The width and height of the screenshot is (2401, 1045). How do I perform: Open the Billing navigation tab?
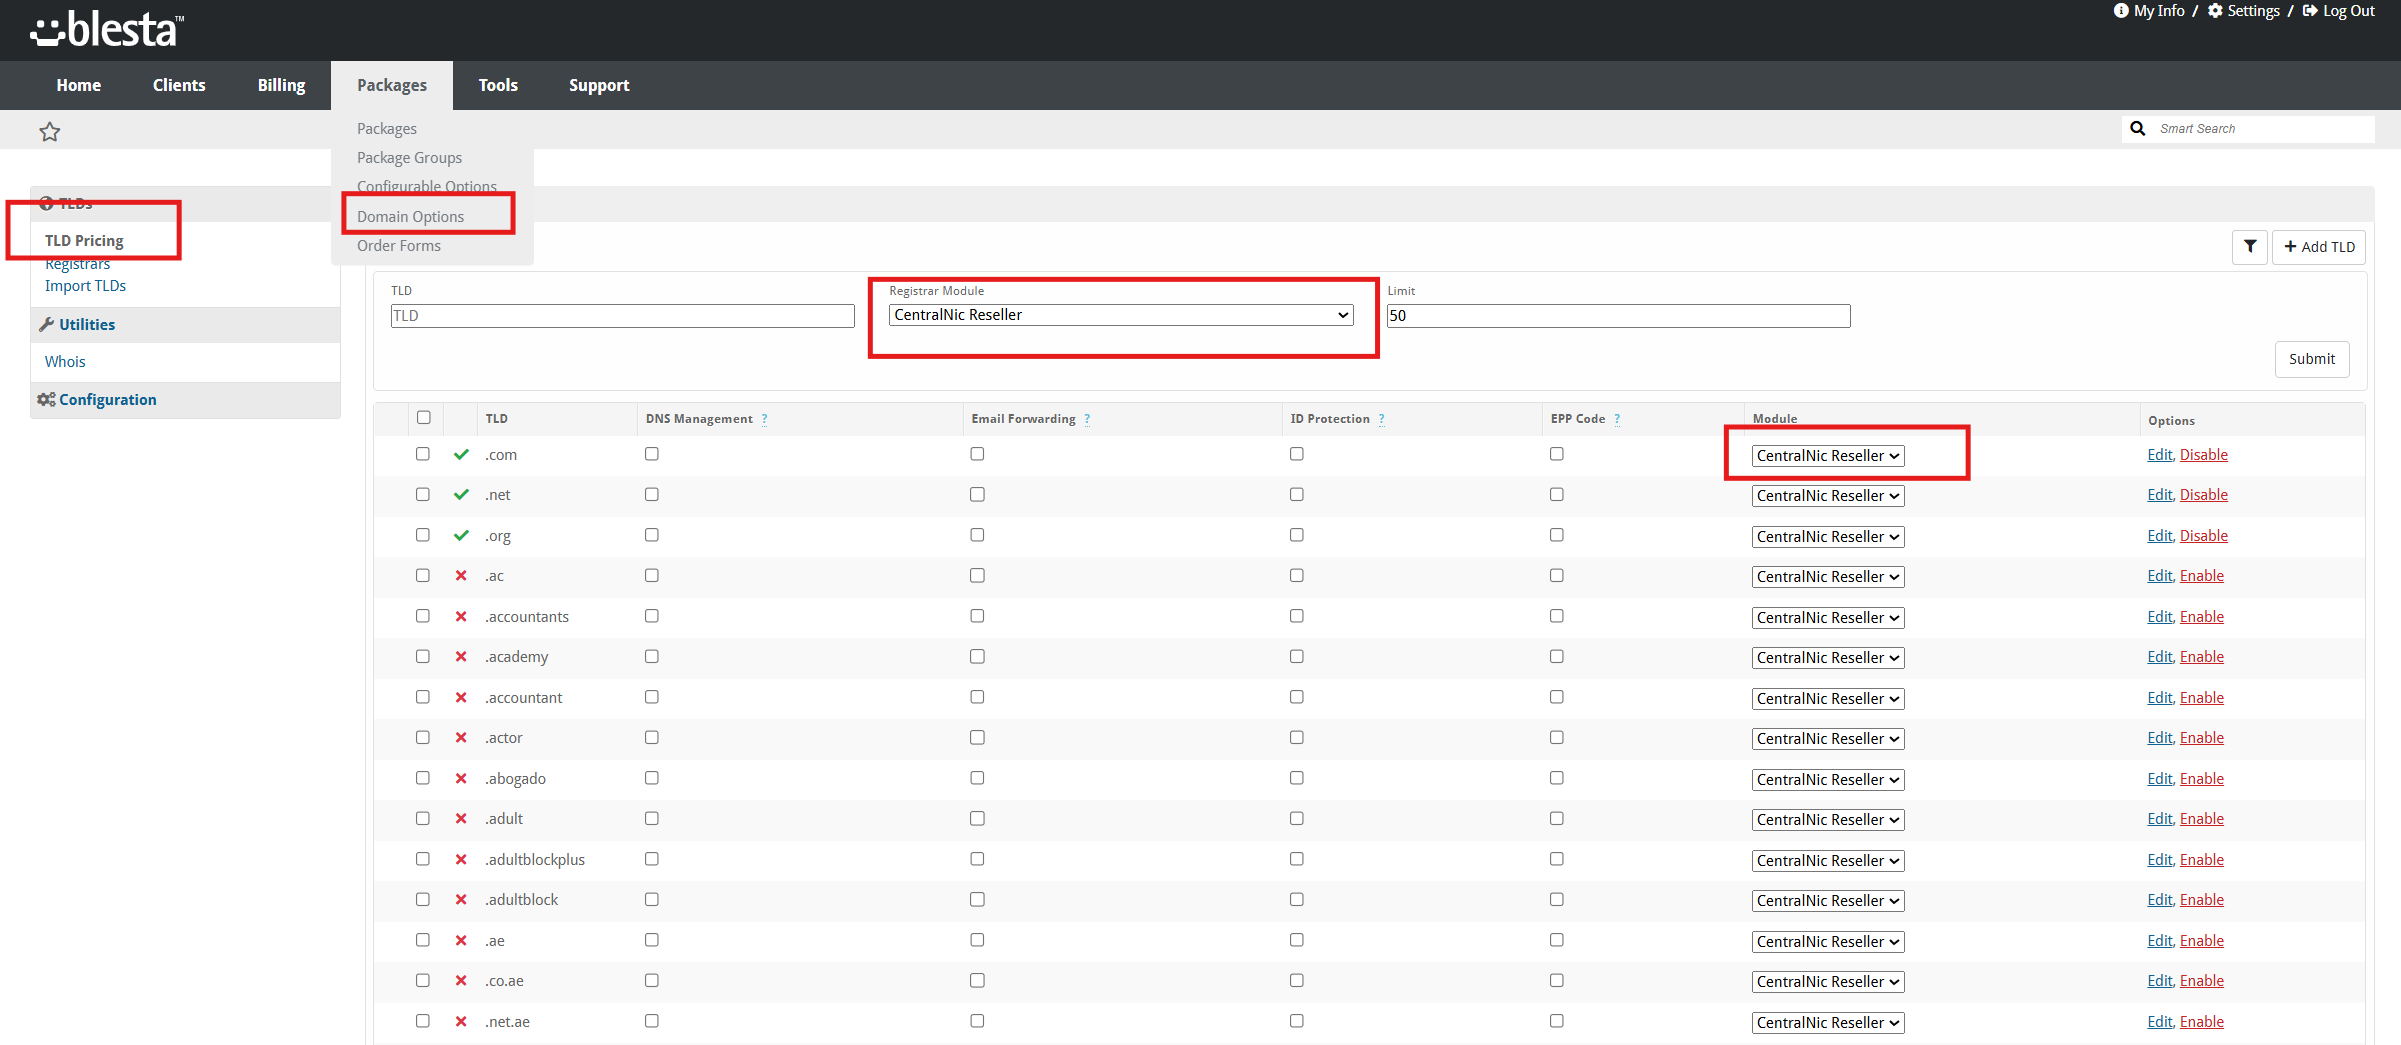(281, 85)
